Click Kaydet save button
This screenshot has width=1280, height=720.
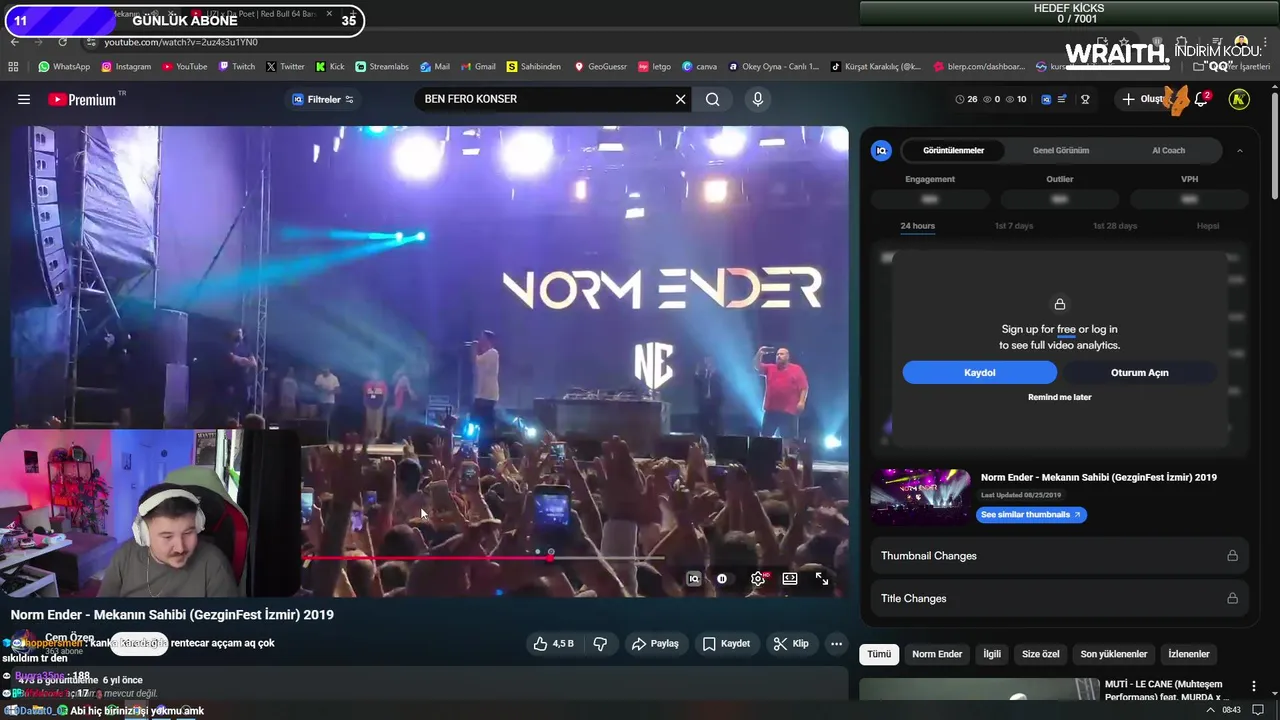[726, 643]
